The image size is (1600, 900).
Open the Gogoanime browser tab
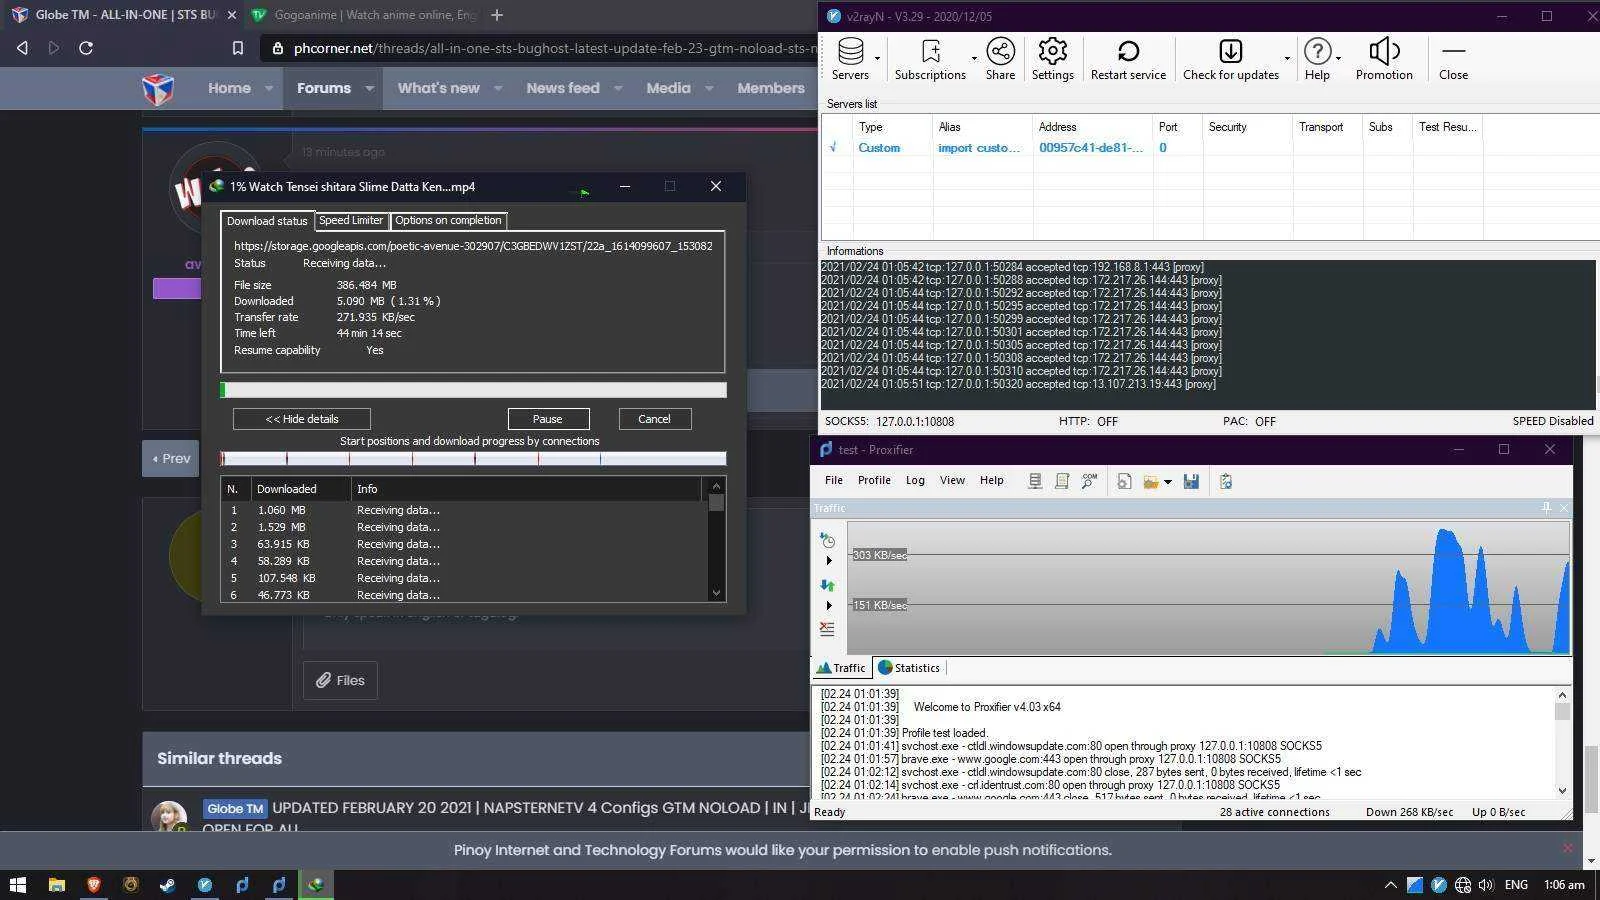[x=361, y=15]
